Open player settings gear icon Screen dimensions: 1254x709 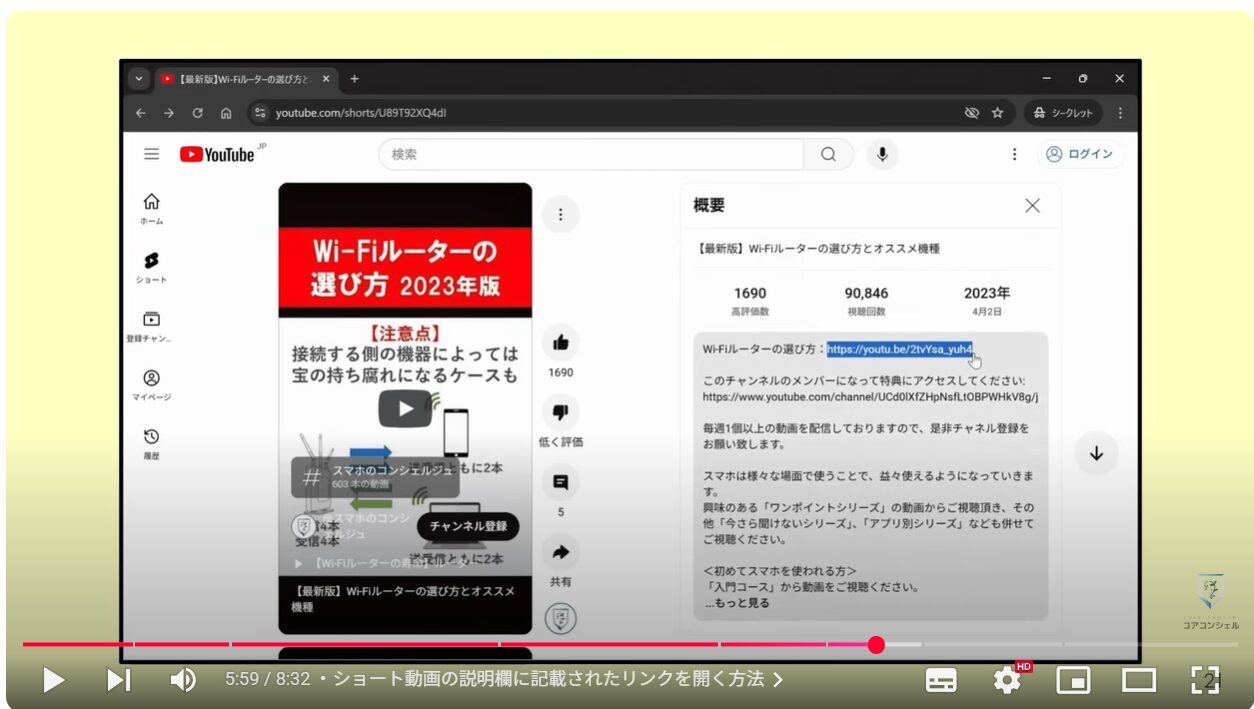pos(1007,681)
